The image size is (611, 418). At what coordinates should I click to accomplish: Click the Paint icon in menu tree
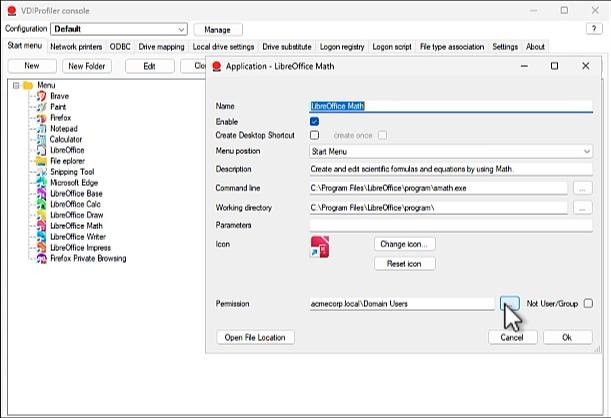41,107
